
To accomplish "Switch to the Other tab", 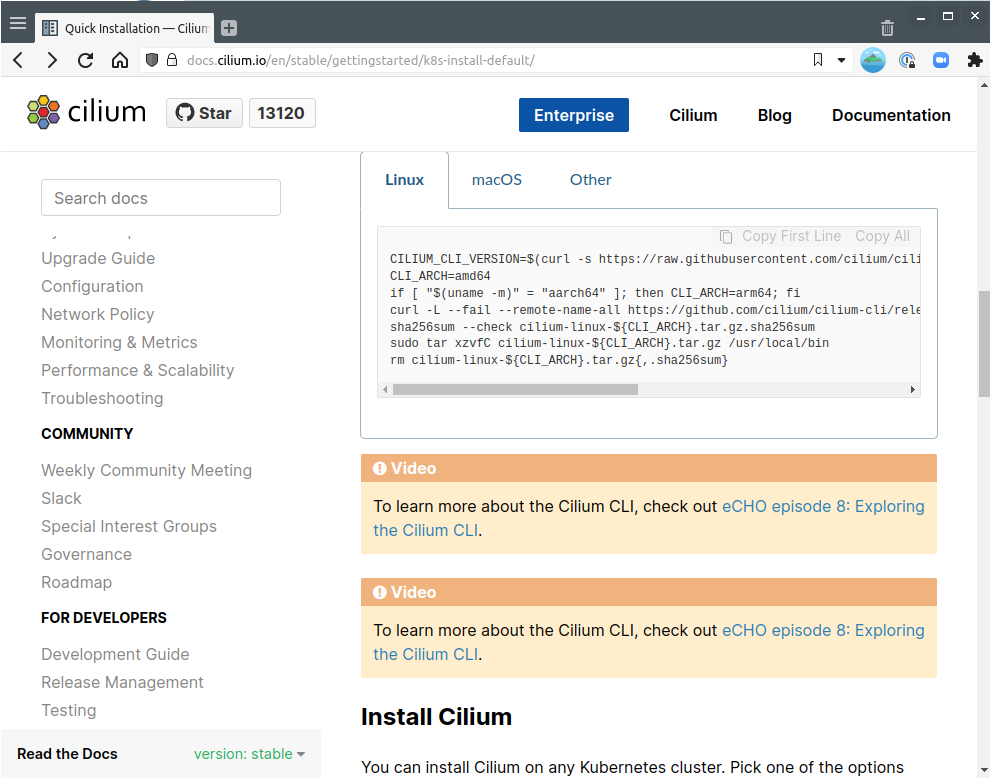I will [590, 180].
